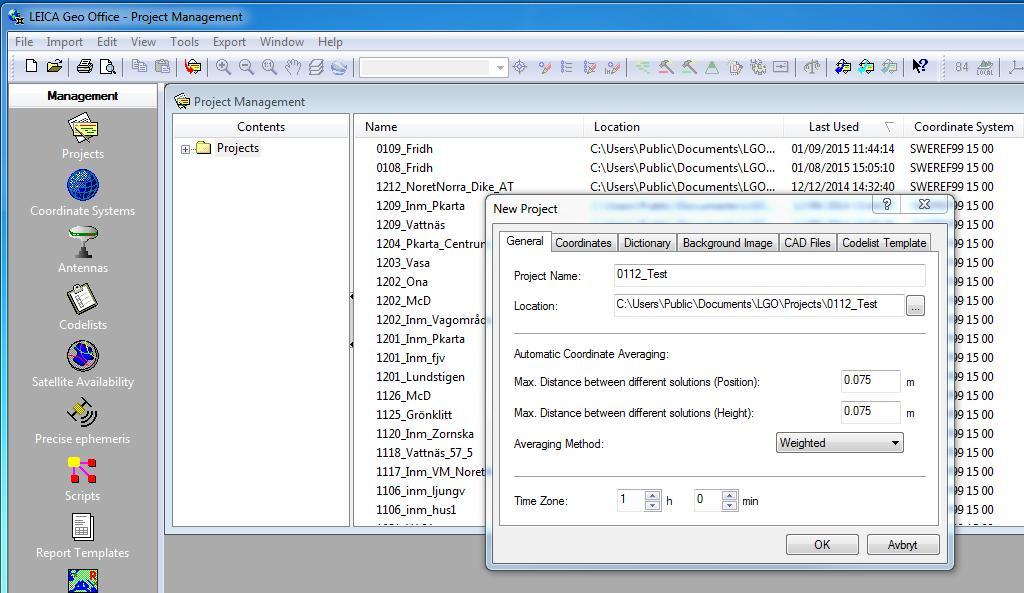
Task: Open the Import menu
Action: coord(65,42)
